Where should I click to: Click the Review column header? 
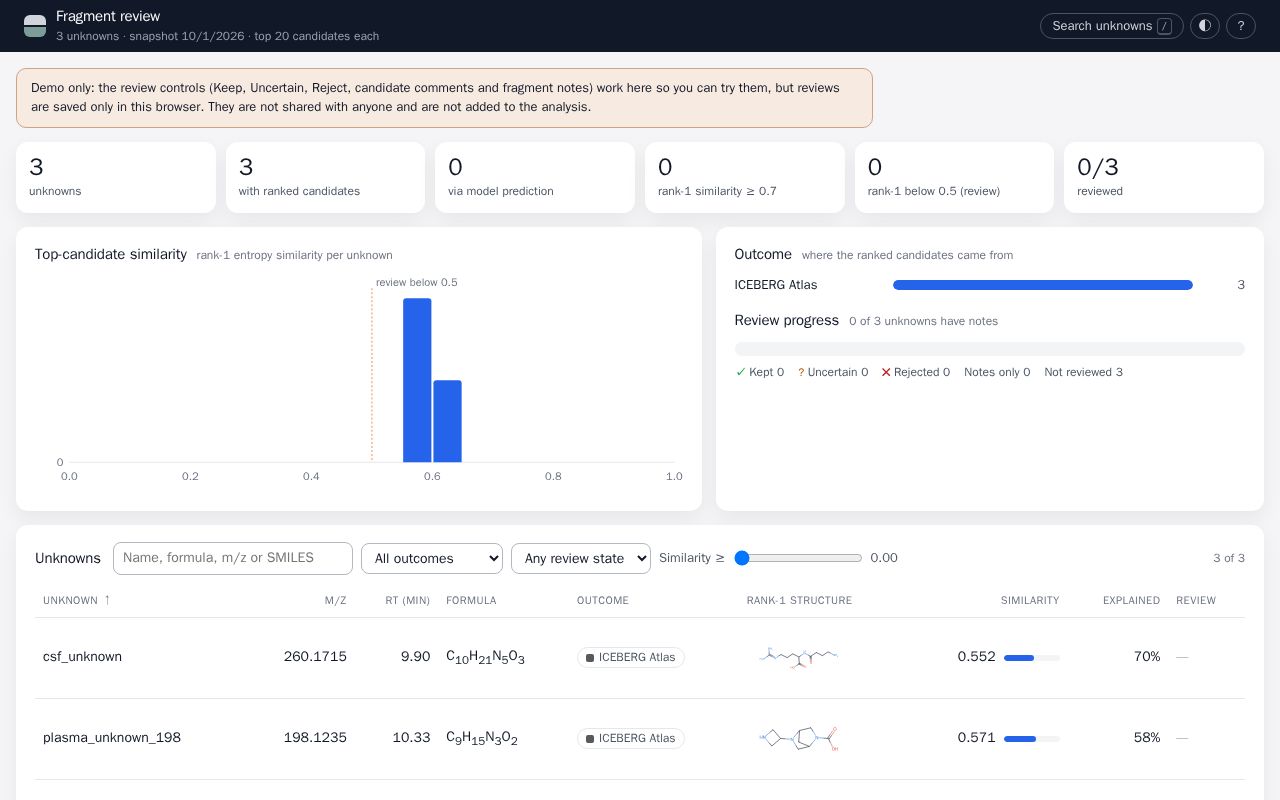tap(1196, 600)
